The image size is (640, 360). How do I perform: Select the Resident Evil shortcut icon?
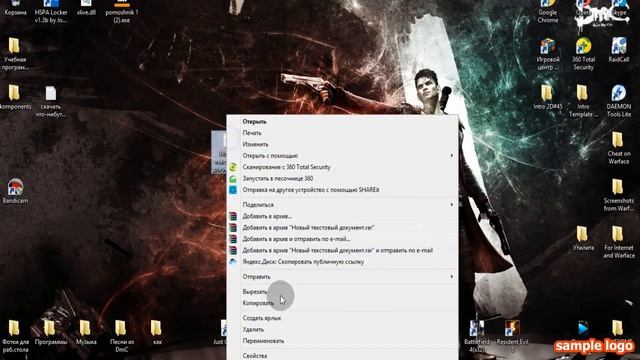point(512,336)
